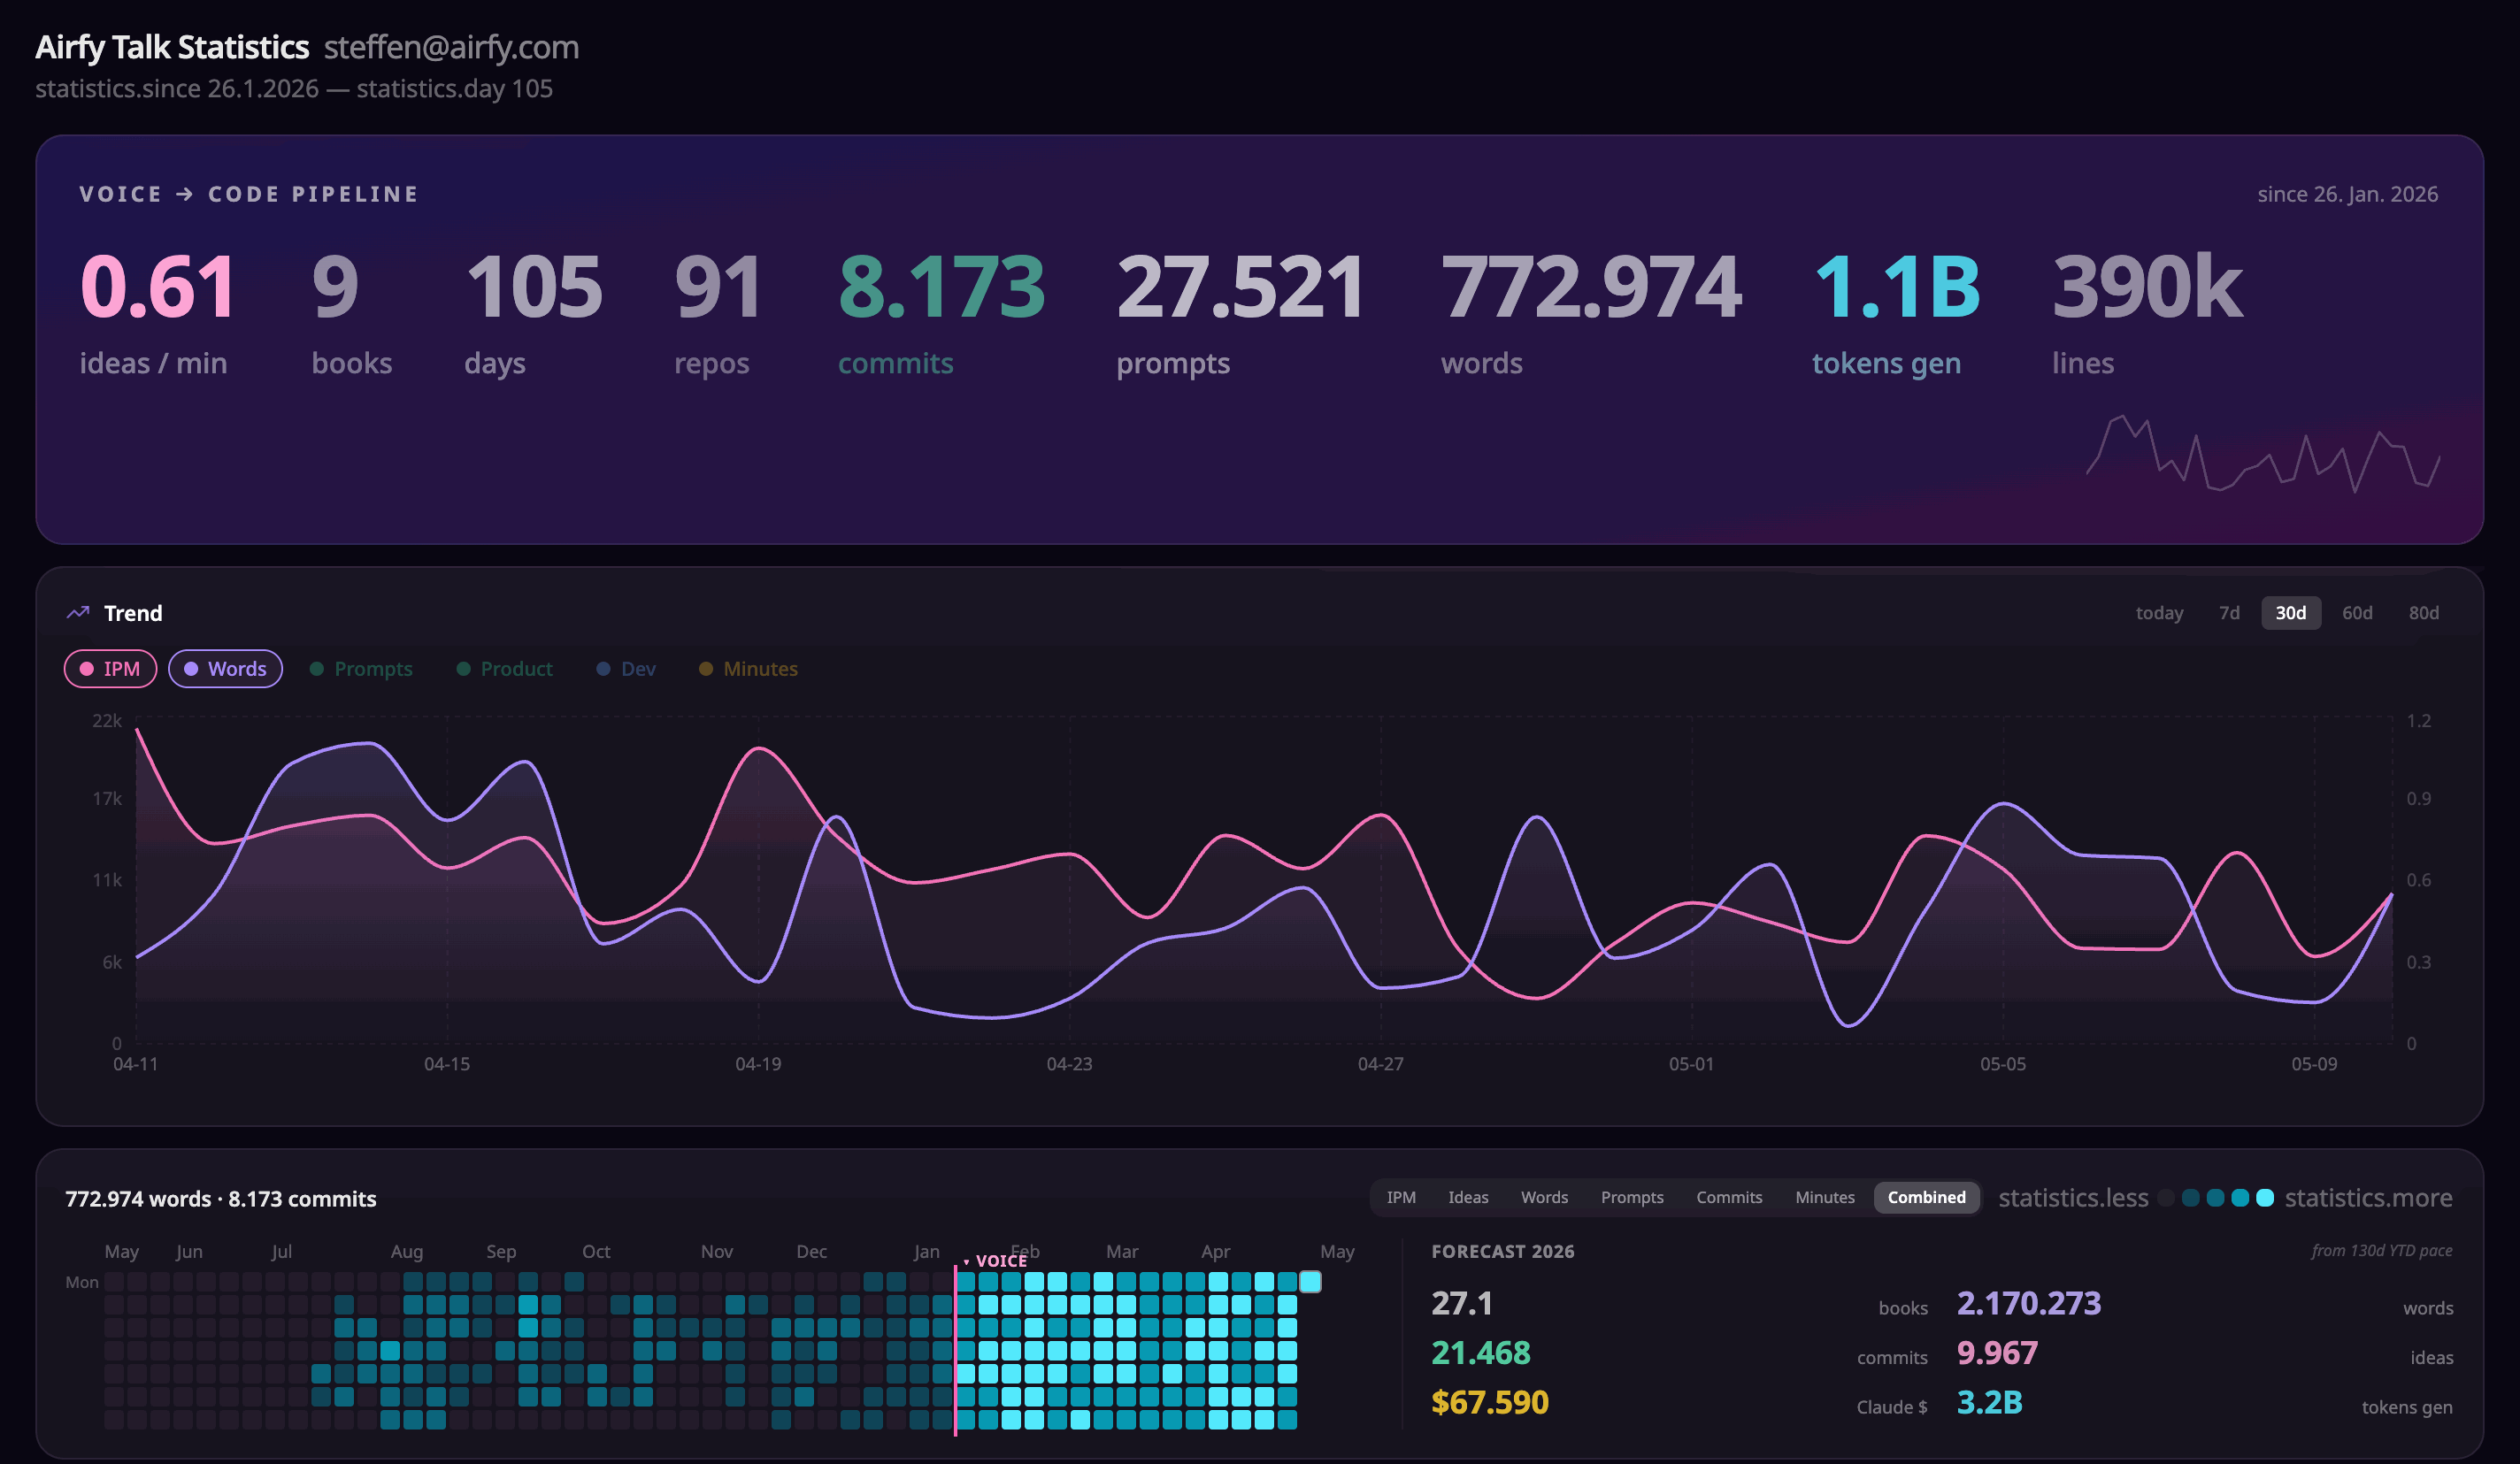Click the FORECAST 2026 heading
The width and height of the screenshot is (2520, 1464).
1502,1251
